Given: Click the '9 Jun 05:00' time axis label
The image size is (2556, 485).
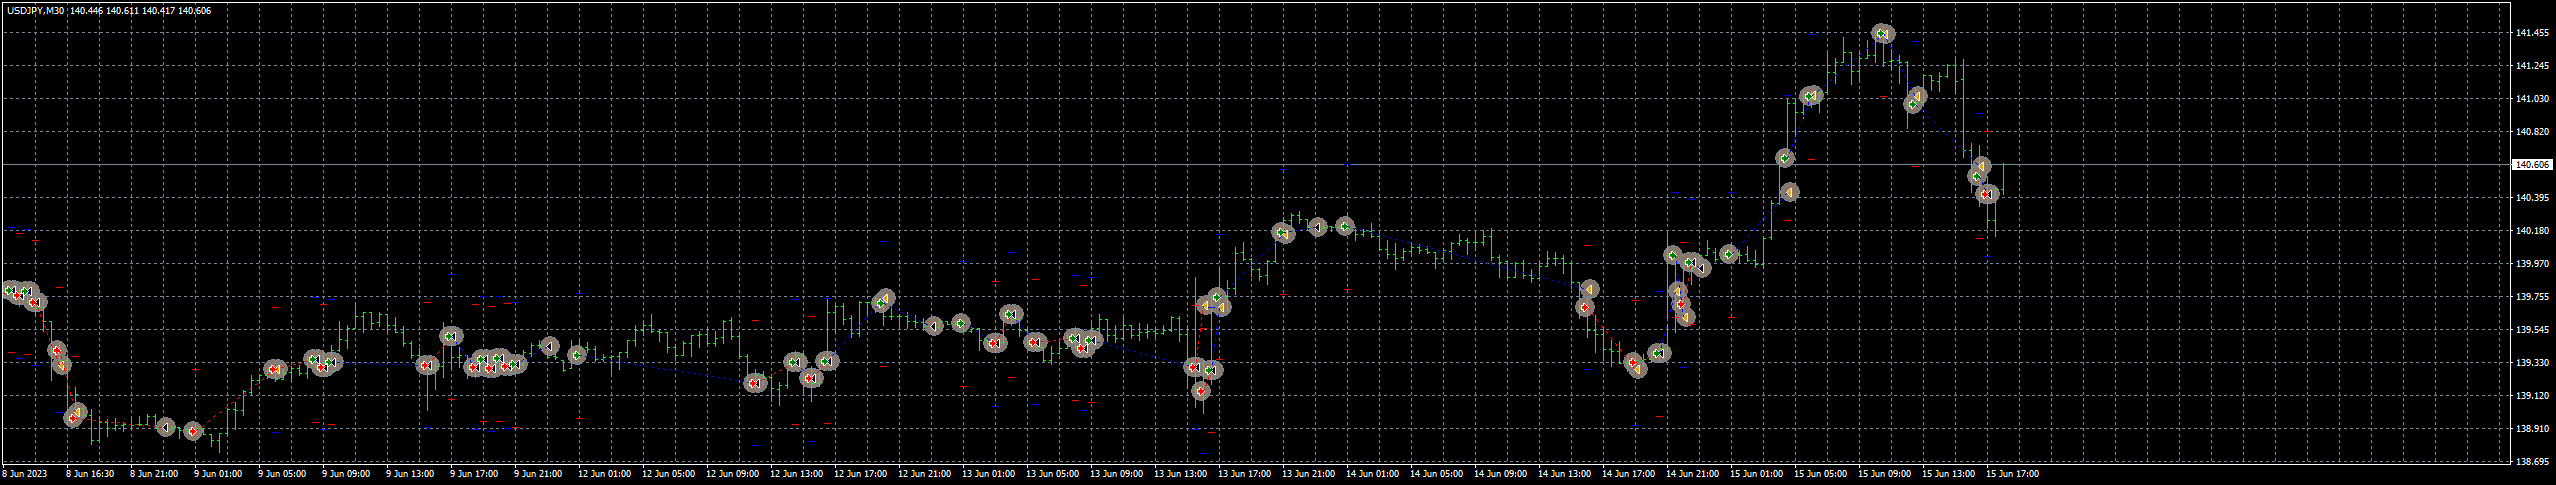Looking at the screenshot, I should click(x=282, y=474).
